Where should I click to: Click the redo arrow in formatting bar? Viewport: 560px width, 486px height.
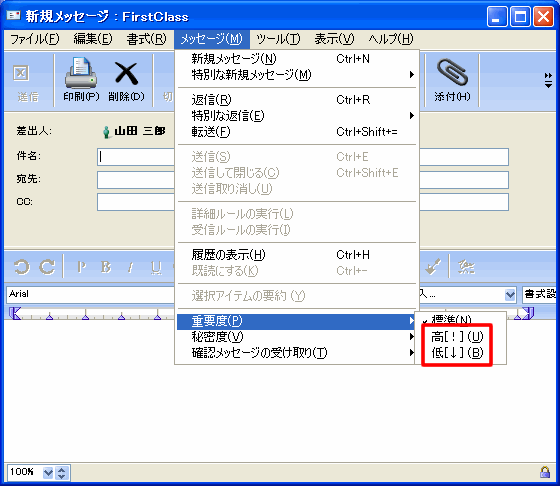[x=47, y=267]
